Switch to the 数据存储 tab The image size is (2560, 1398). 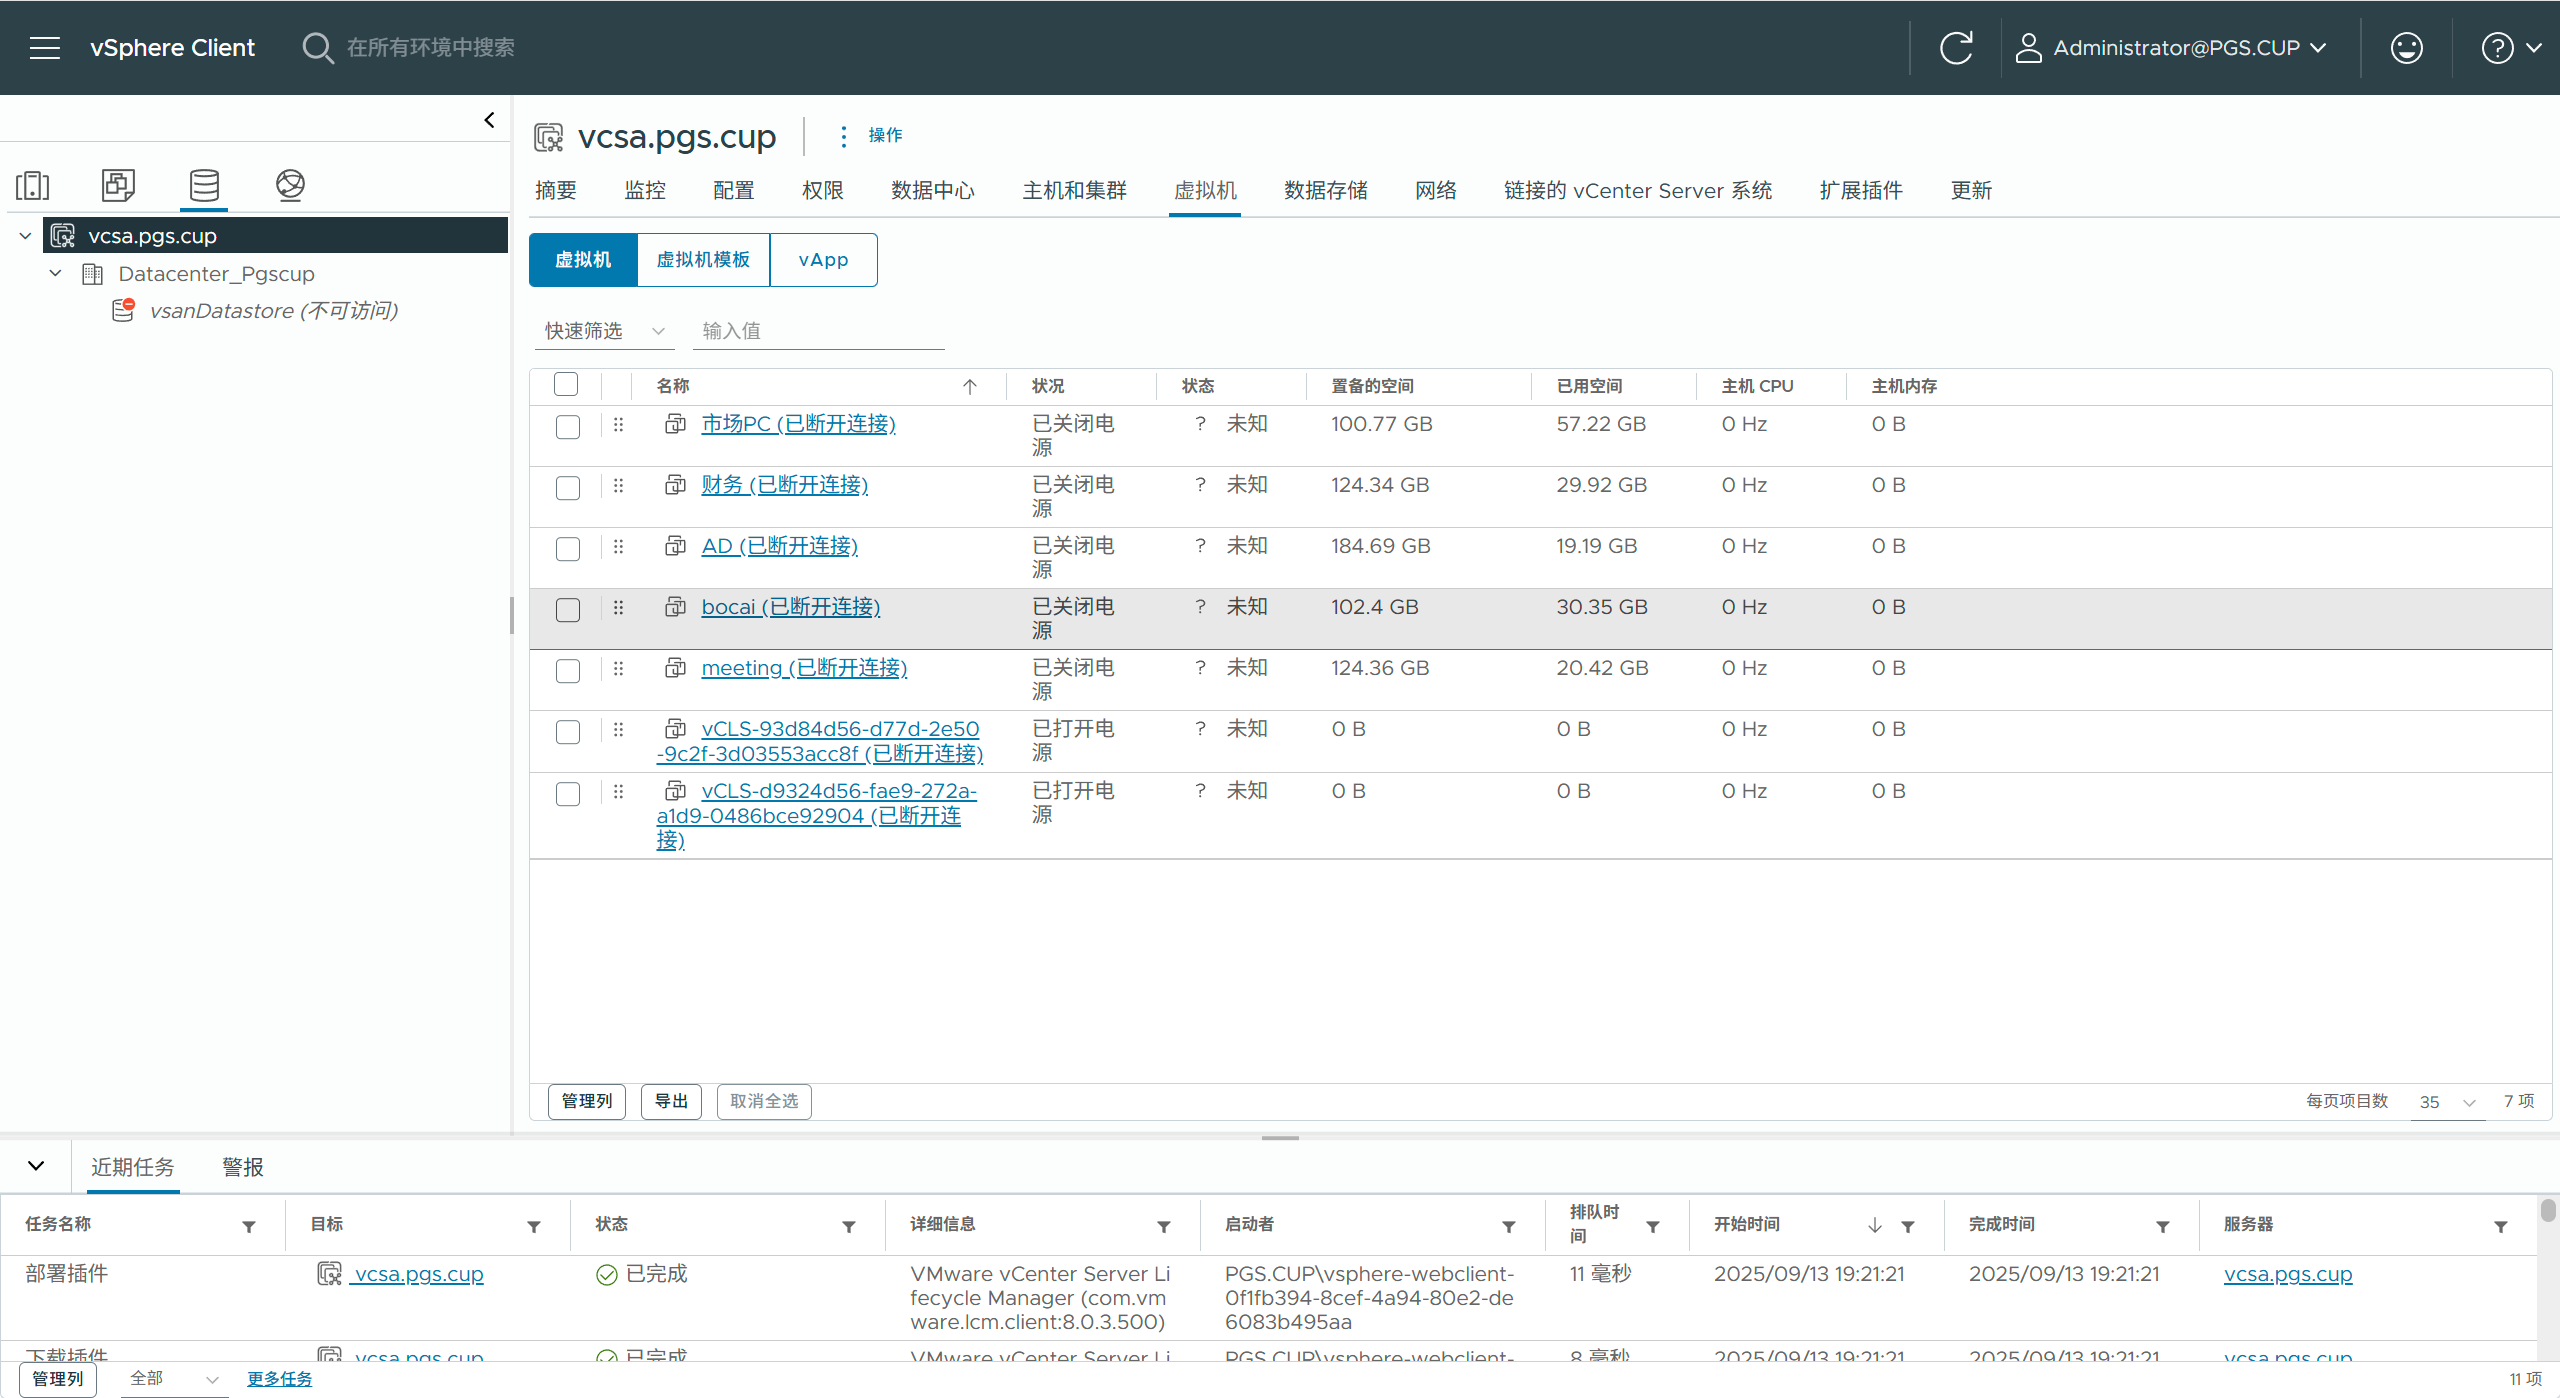tap(1325, 190)
